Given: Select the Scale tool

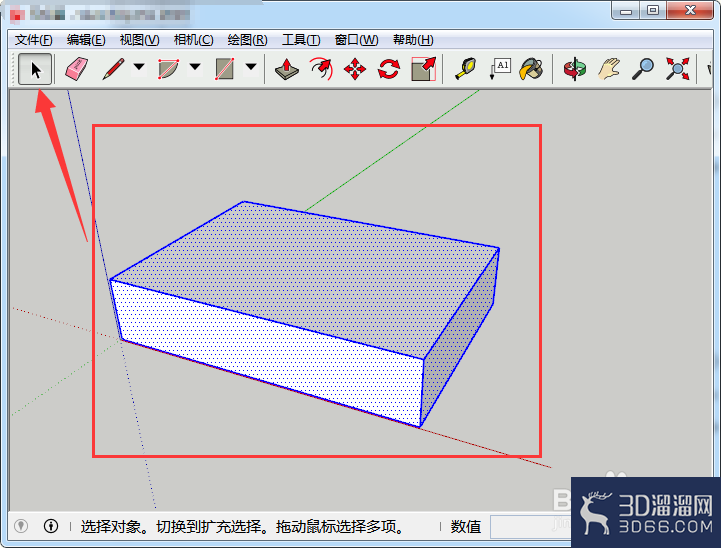Looking at the screenshot, I should (423, 69).
